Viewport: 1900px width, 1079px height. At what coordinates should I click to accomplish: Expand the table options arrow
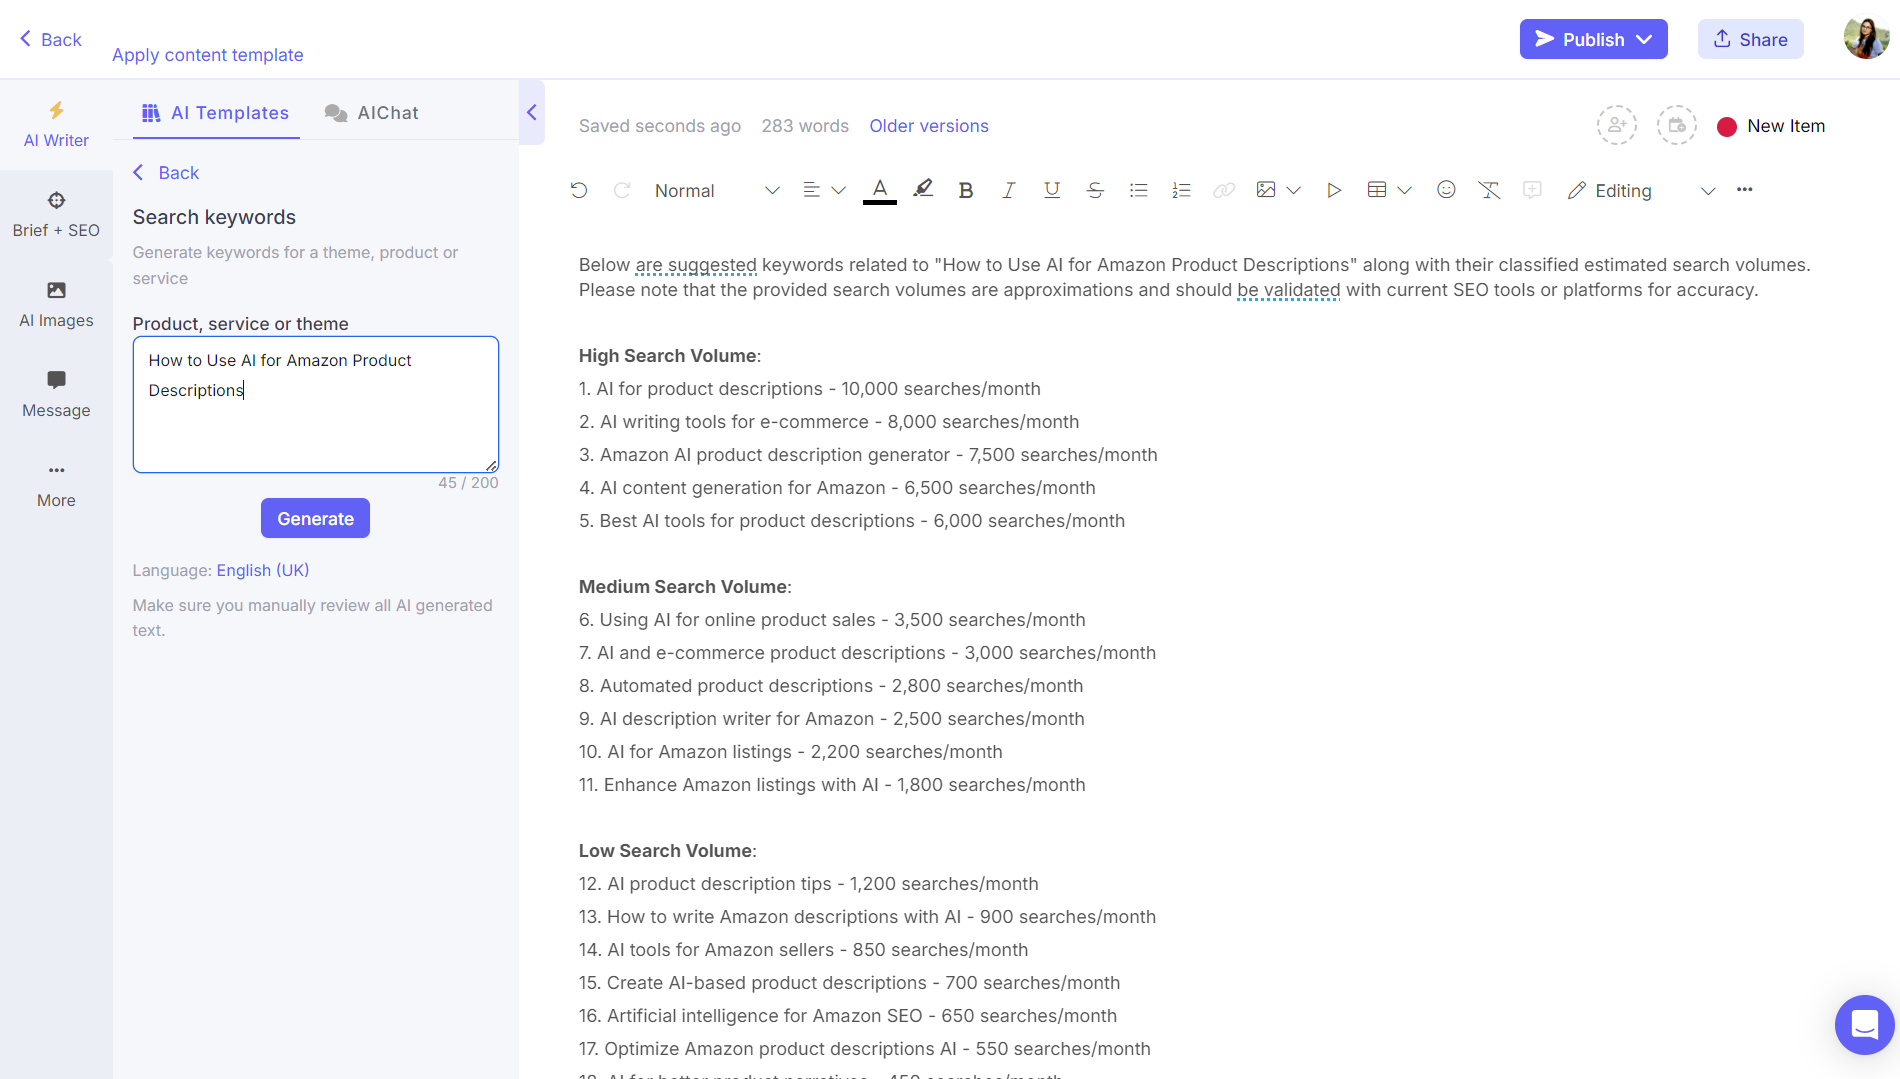pyautogui.click(x=1404, y=190)
